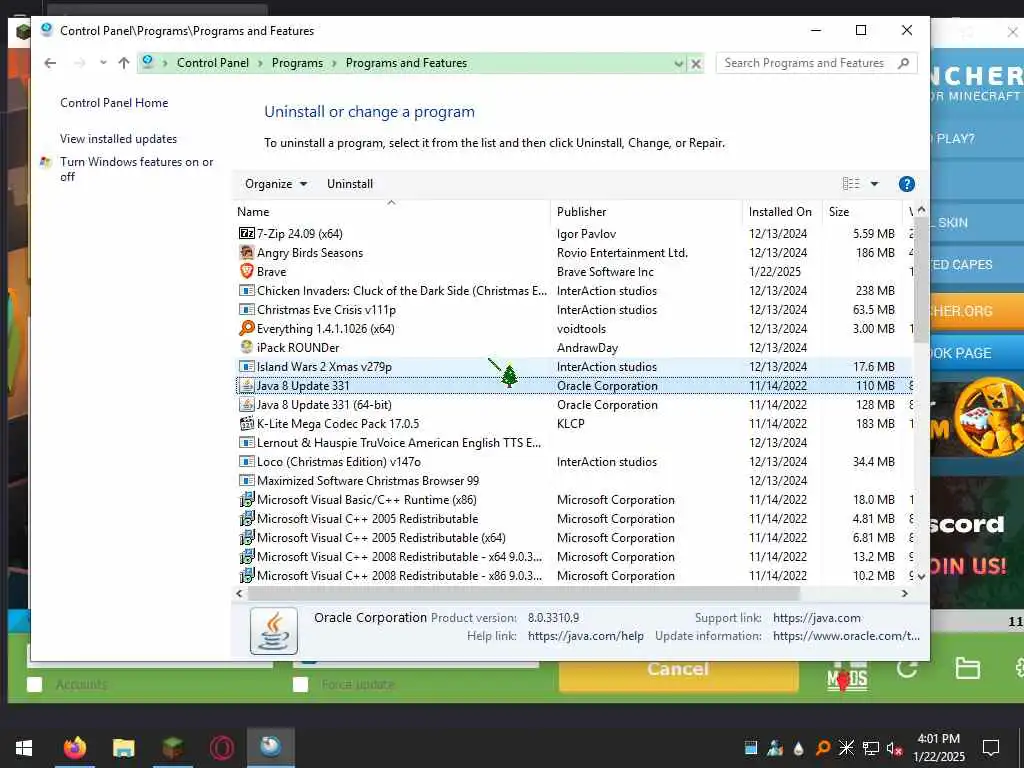Sort by the Name column header
The height and width of the screenshot is (768, 1024).
pos(392,212)
